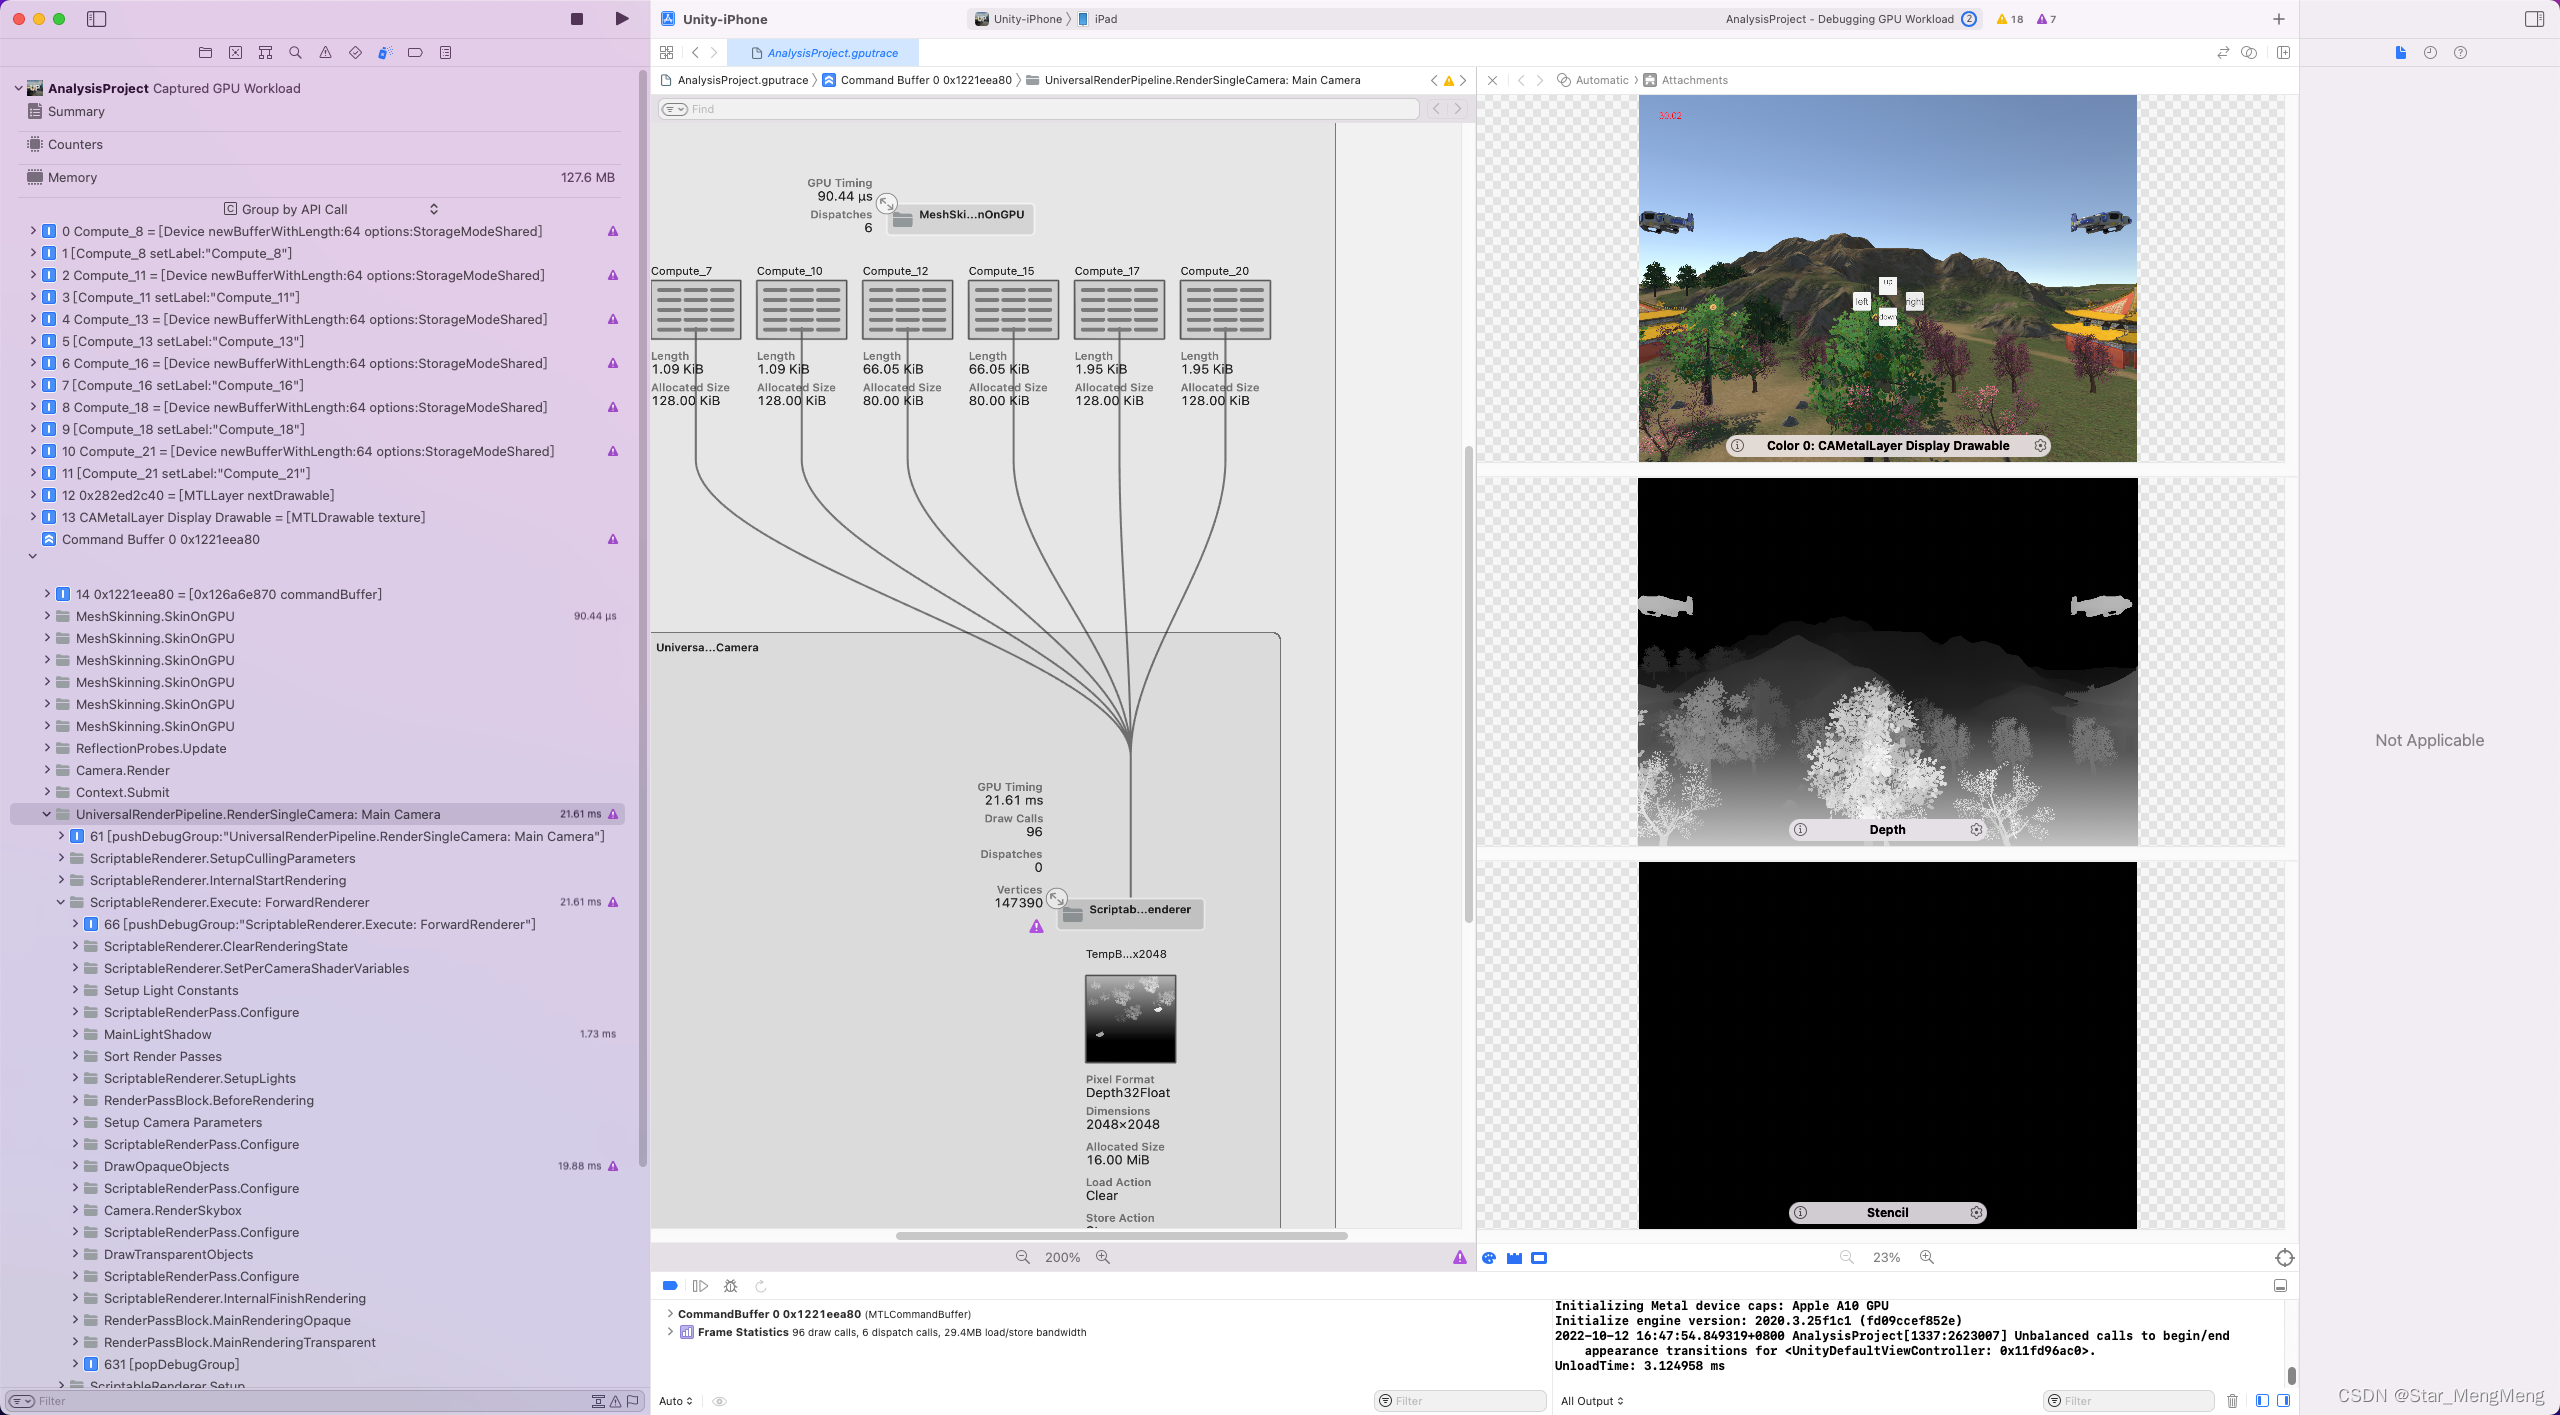Click info icon on Stencil attachment
This screenshot has width=2560, height=1415.
coord(1800,1213)
